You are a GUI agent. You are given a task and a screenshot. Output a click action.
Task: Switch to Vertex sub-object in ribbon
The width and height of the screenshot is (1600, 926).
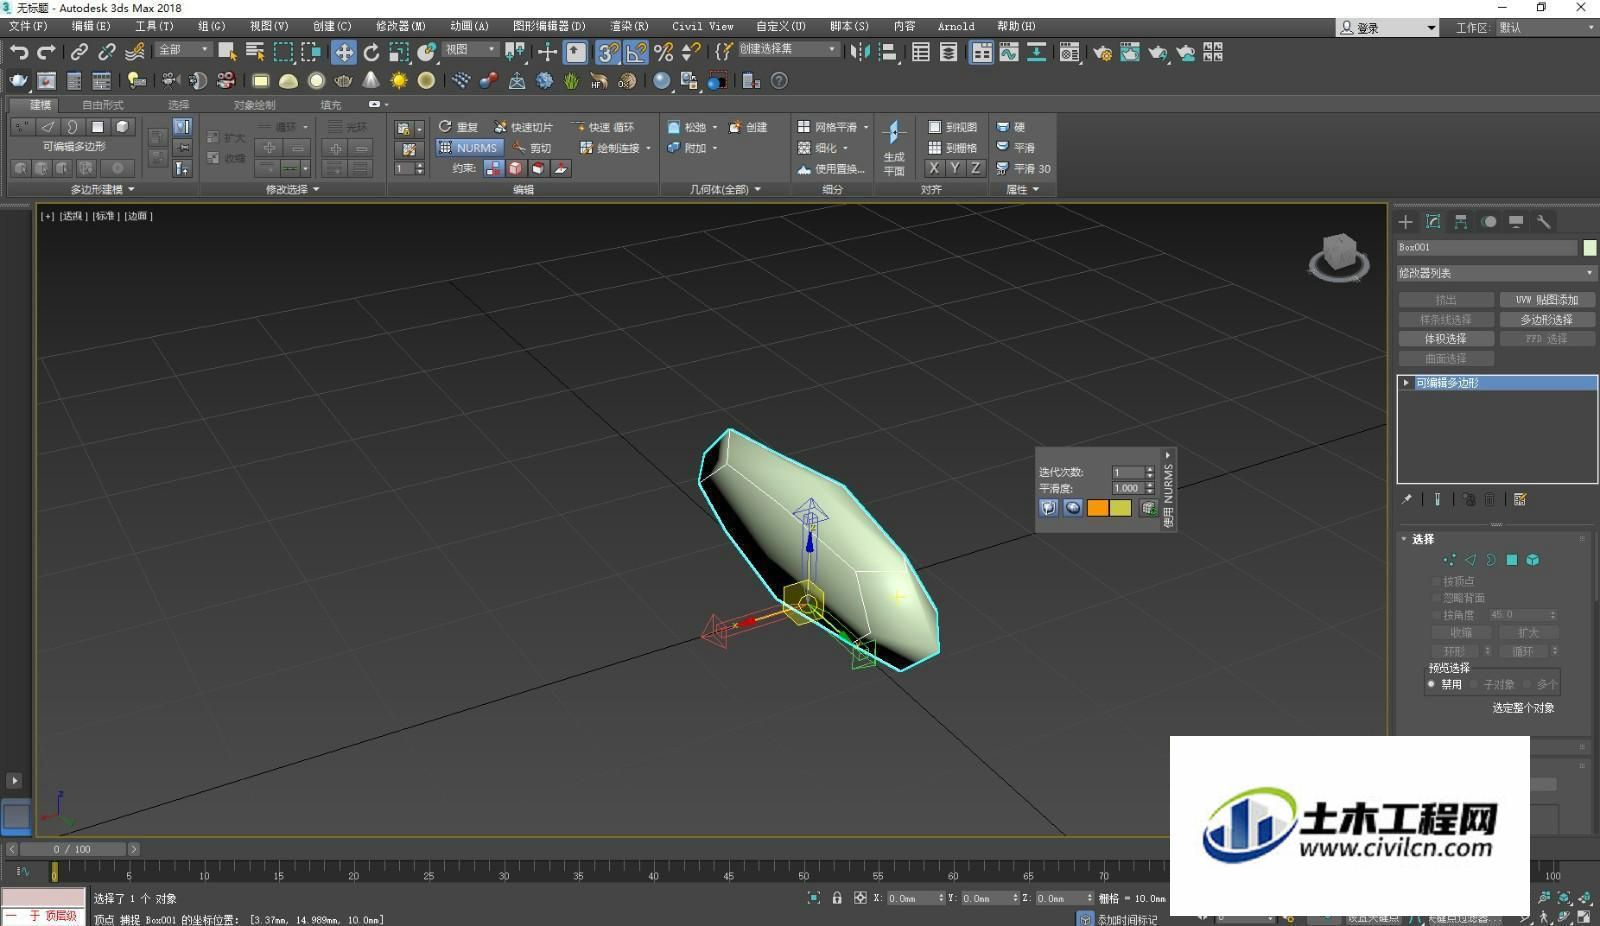click(22, 127)
